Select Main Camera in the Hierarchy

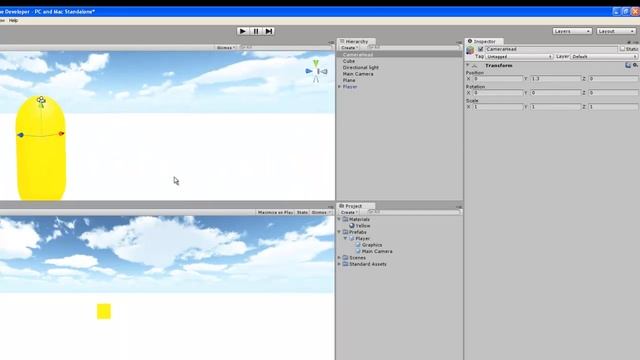(x=358, y=74)
